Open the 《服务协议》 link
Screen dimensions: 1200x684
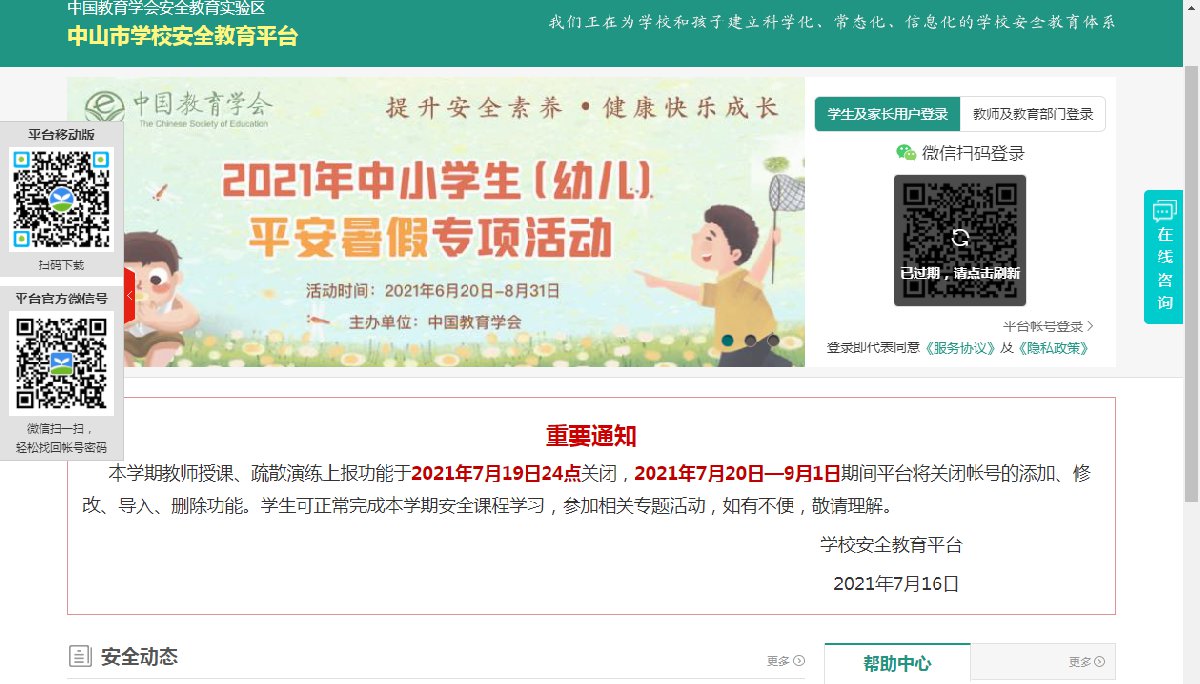point(959,348)
